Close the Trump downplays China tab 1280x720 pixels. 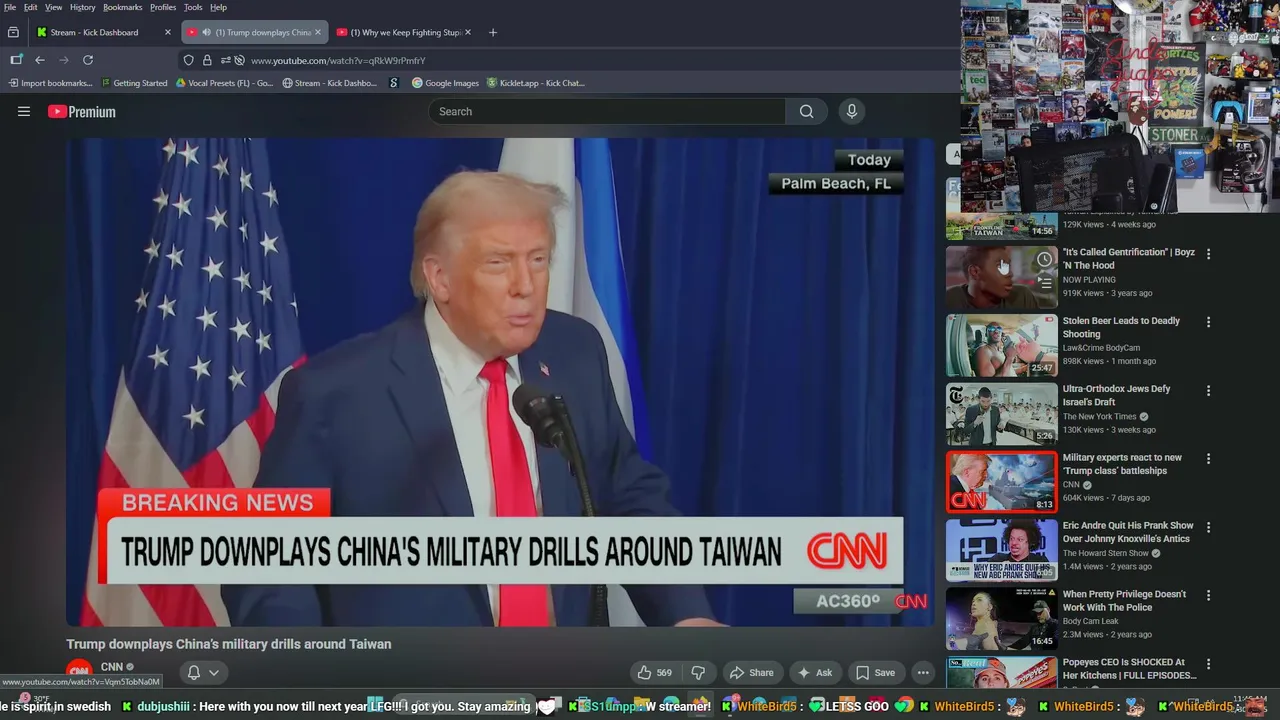coord(318,32)
